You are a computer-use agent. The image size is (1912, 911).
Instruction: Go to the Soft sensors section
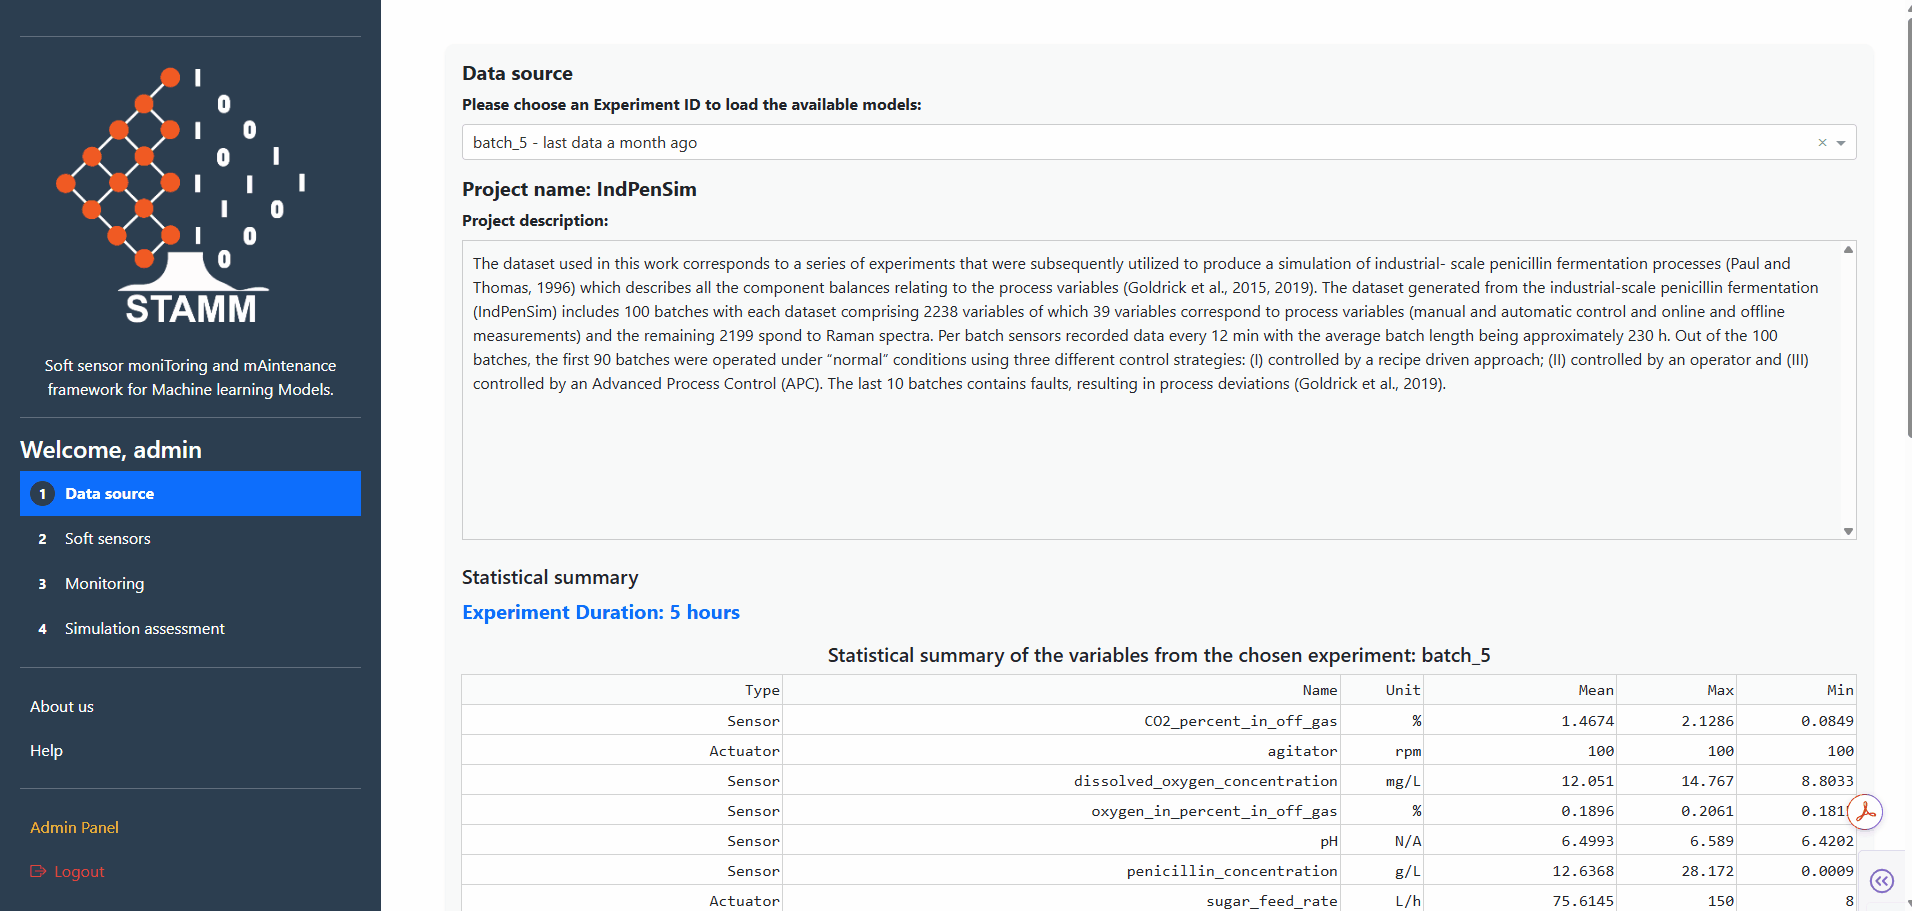click(190, 539)
